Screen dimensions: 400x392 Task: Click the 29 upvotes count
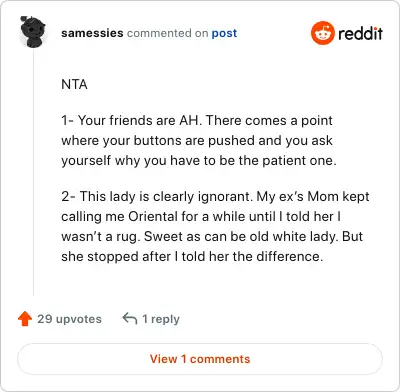(69, 319)
